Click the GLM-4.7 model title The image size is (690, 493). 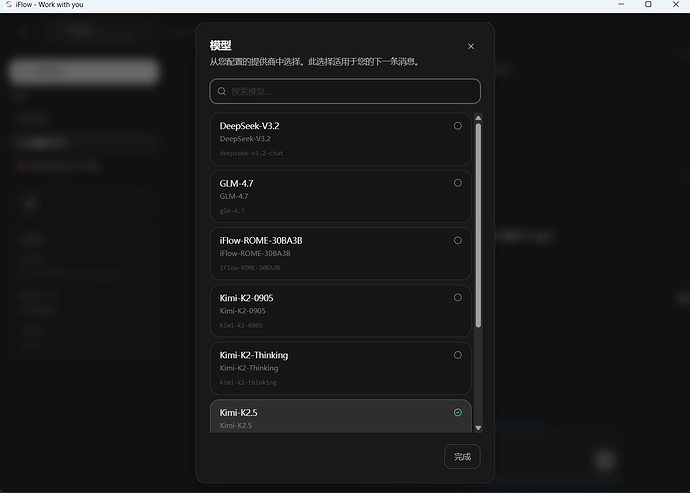(x=236, y=184)
